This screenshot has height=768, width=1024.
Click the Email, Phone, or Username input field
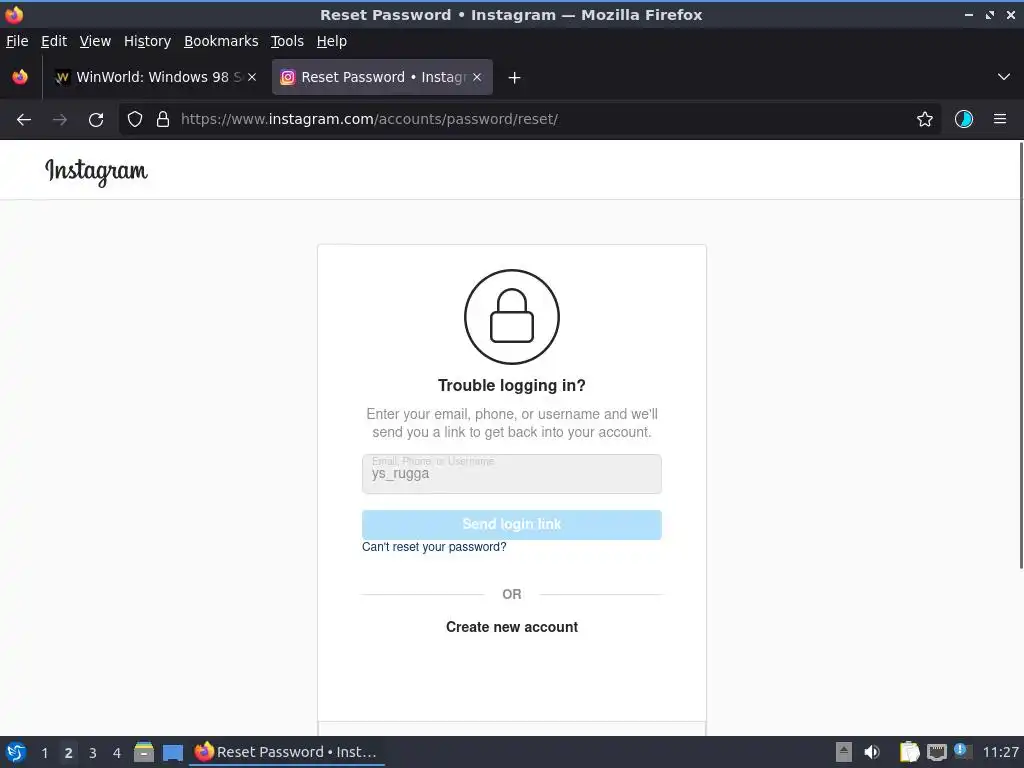[x=512, y=474]
